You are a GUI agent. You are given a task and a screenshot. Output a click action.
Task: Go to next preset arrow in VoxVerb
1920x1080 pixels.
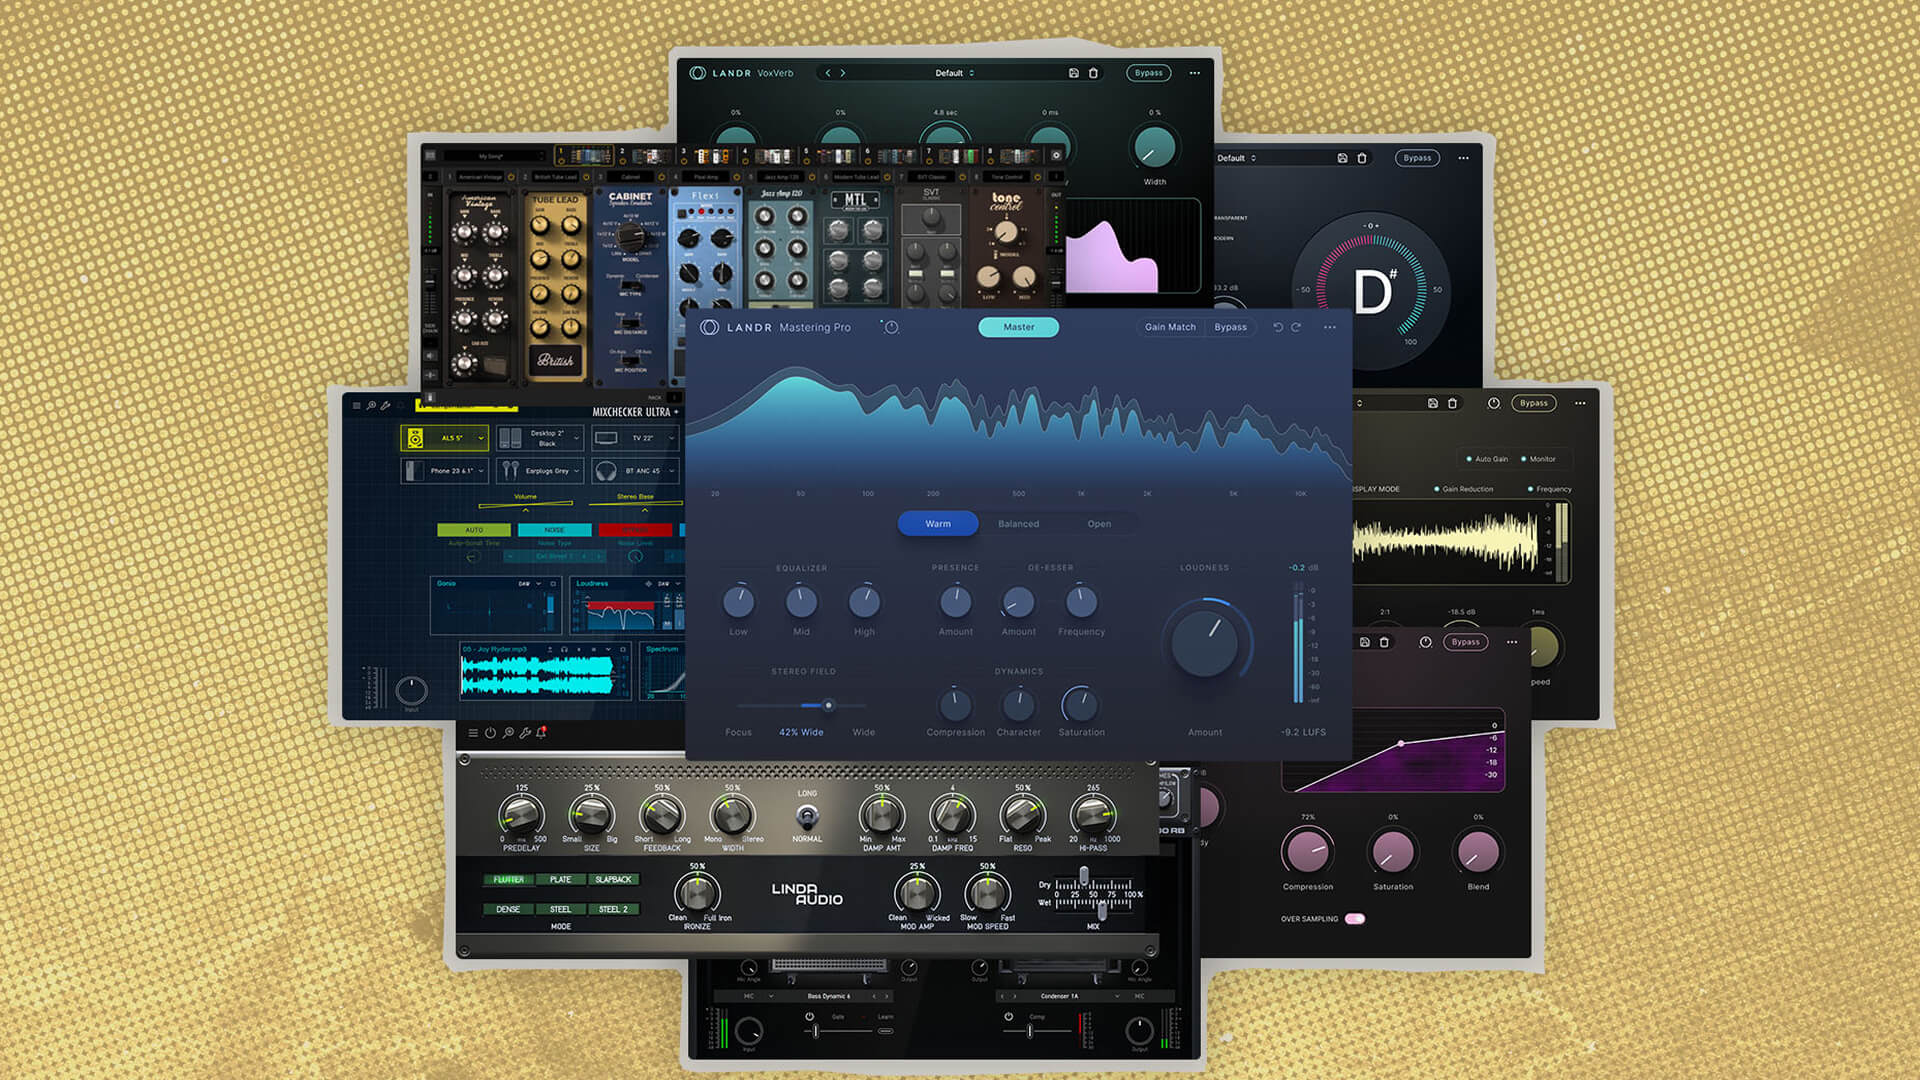(x=843, y=73)
